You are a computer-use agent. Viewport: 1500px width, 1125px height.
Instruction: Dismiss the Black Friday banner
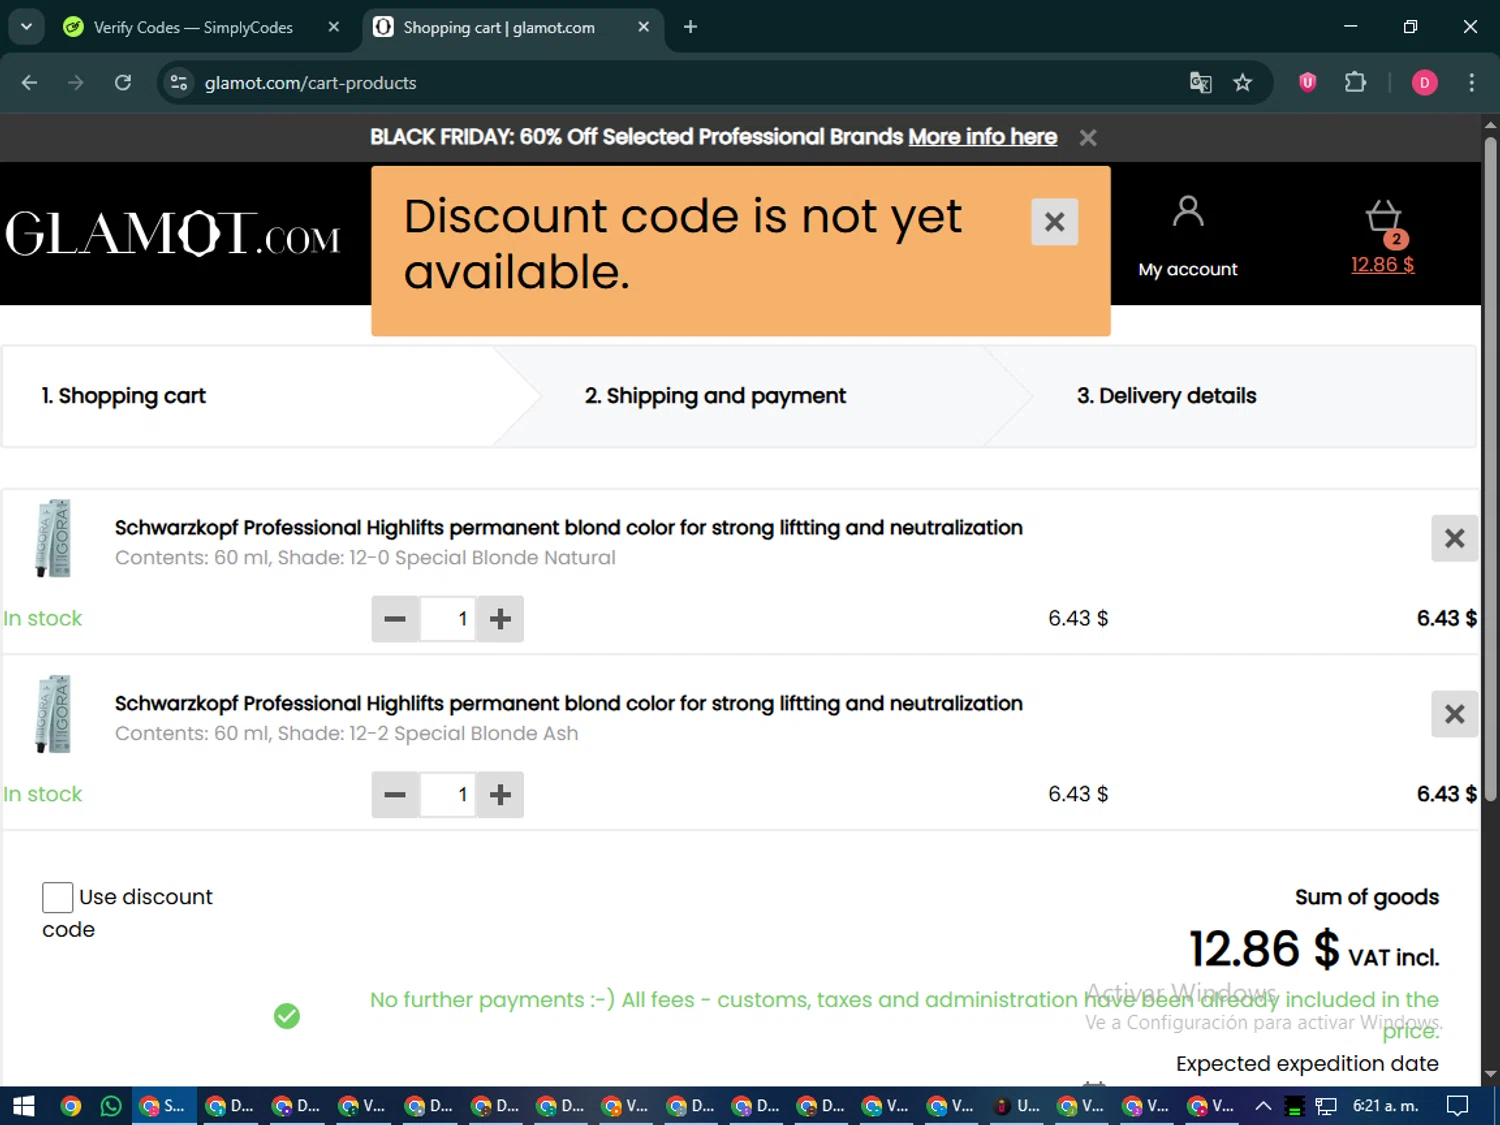tap(1088, 138)
